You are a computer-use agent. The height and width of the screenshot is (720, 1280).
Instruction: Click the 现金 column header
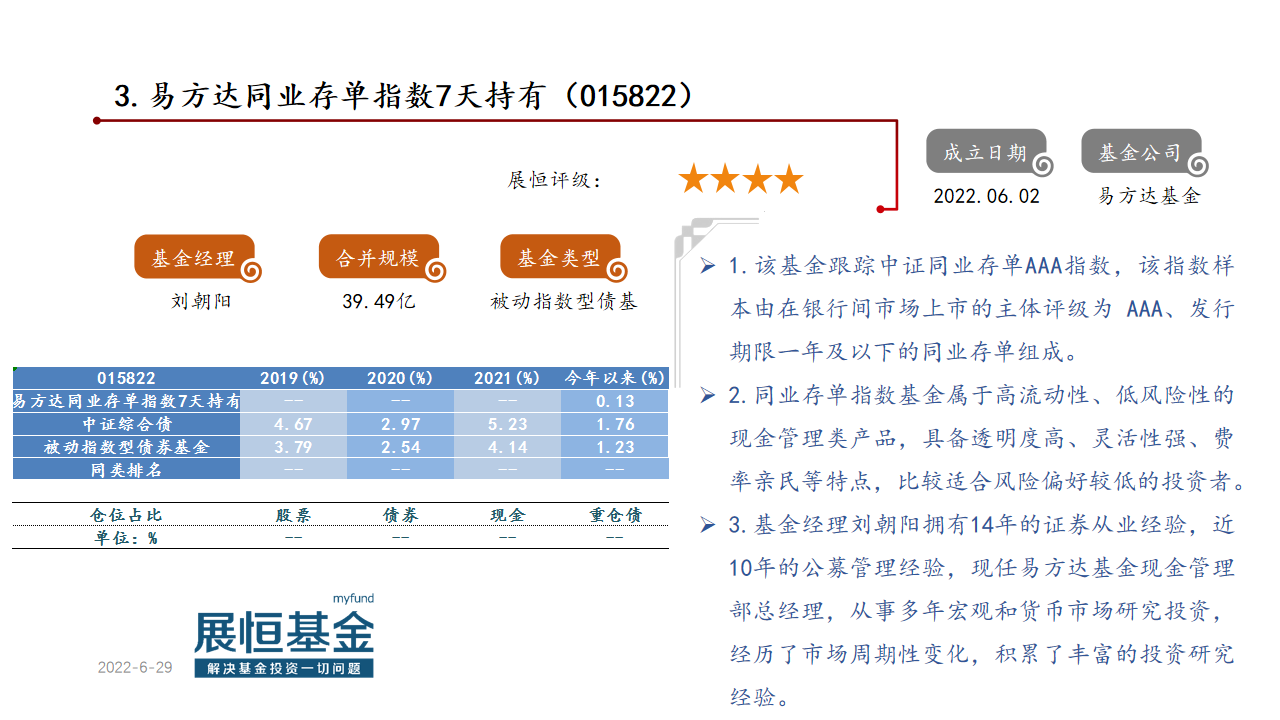point(507,515)
